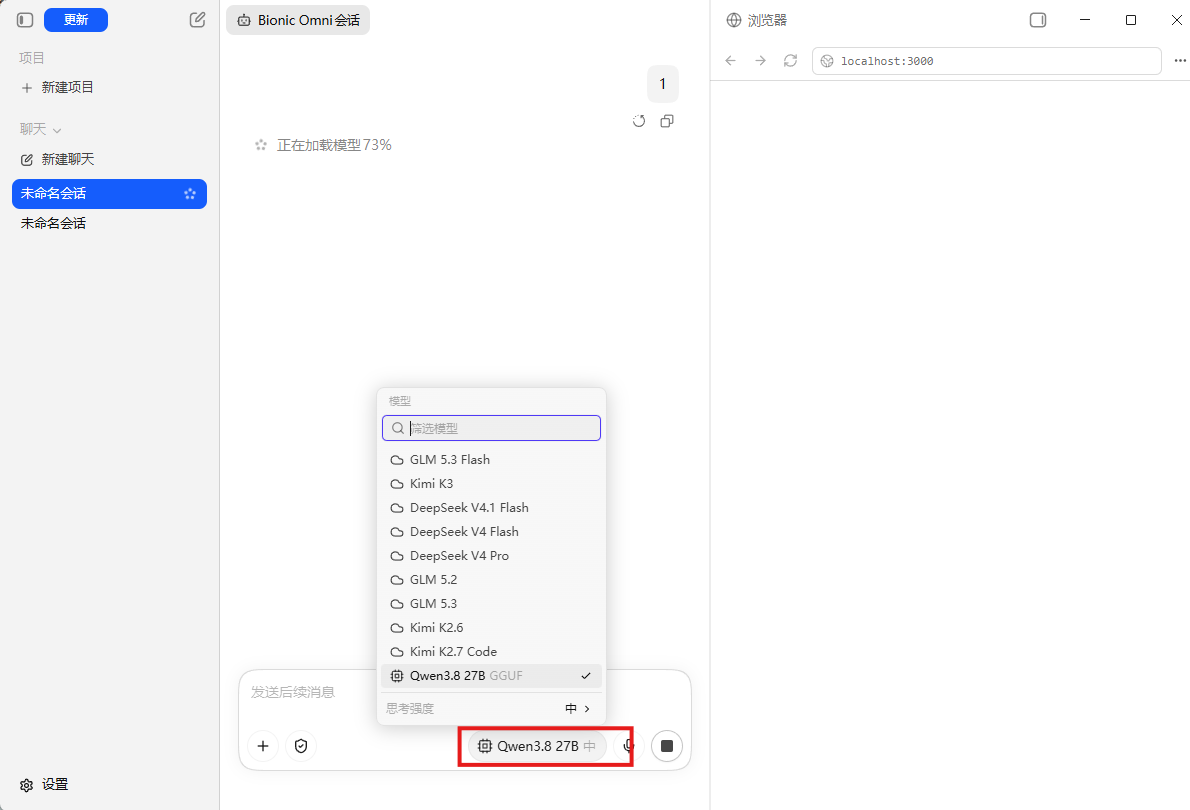This screenshot has width=1190, height=810.
Task: Choose GLM 5.2 model
Action: tap(492, 580)
